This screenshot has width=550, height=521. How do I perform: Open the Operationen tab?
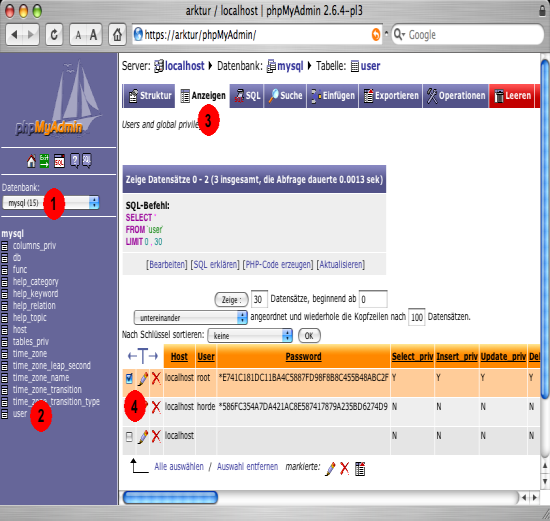click(x=456, y=95)
